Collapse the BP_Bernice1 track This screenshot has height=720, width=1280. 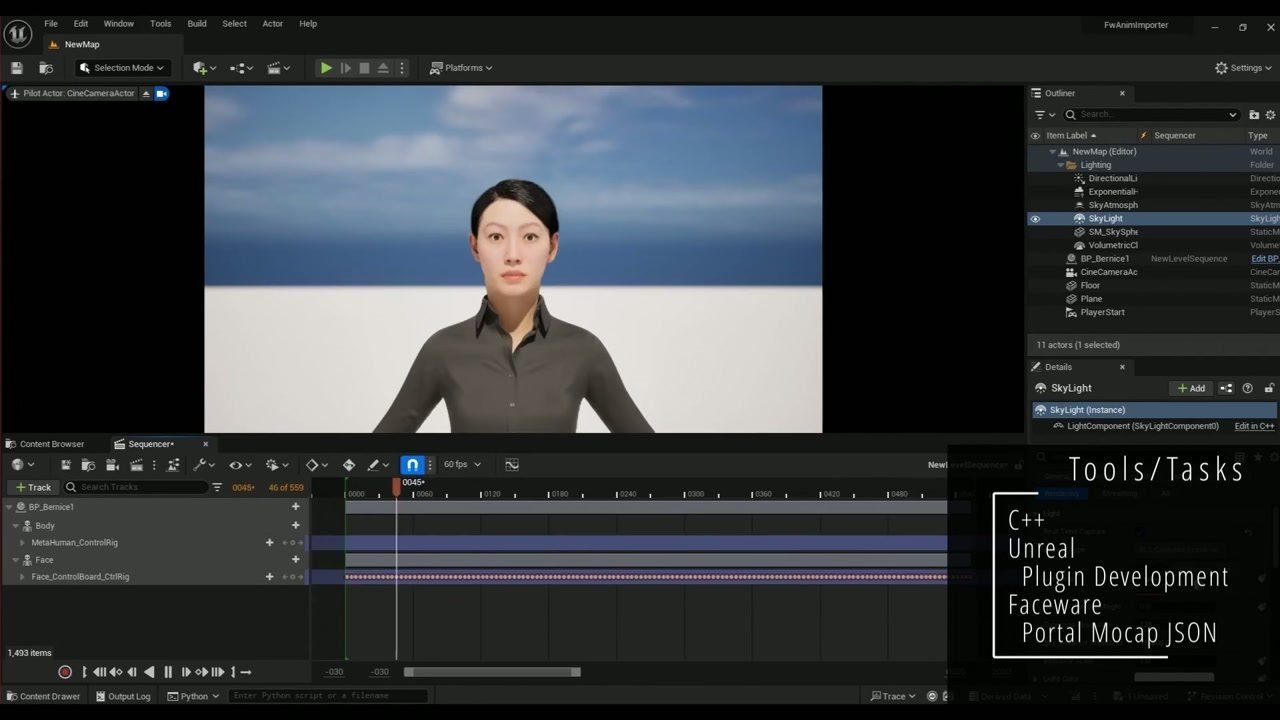pyautogui.click(x=10, y=507)
